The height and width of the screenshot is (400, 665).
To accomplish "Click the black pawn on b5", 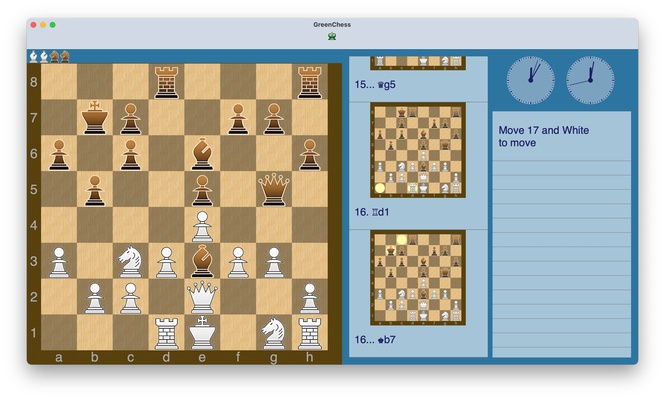I will click(95, 190).
